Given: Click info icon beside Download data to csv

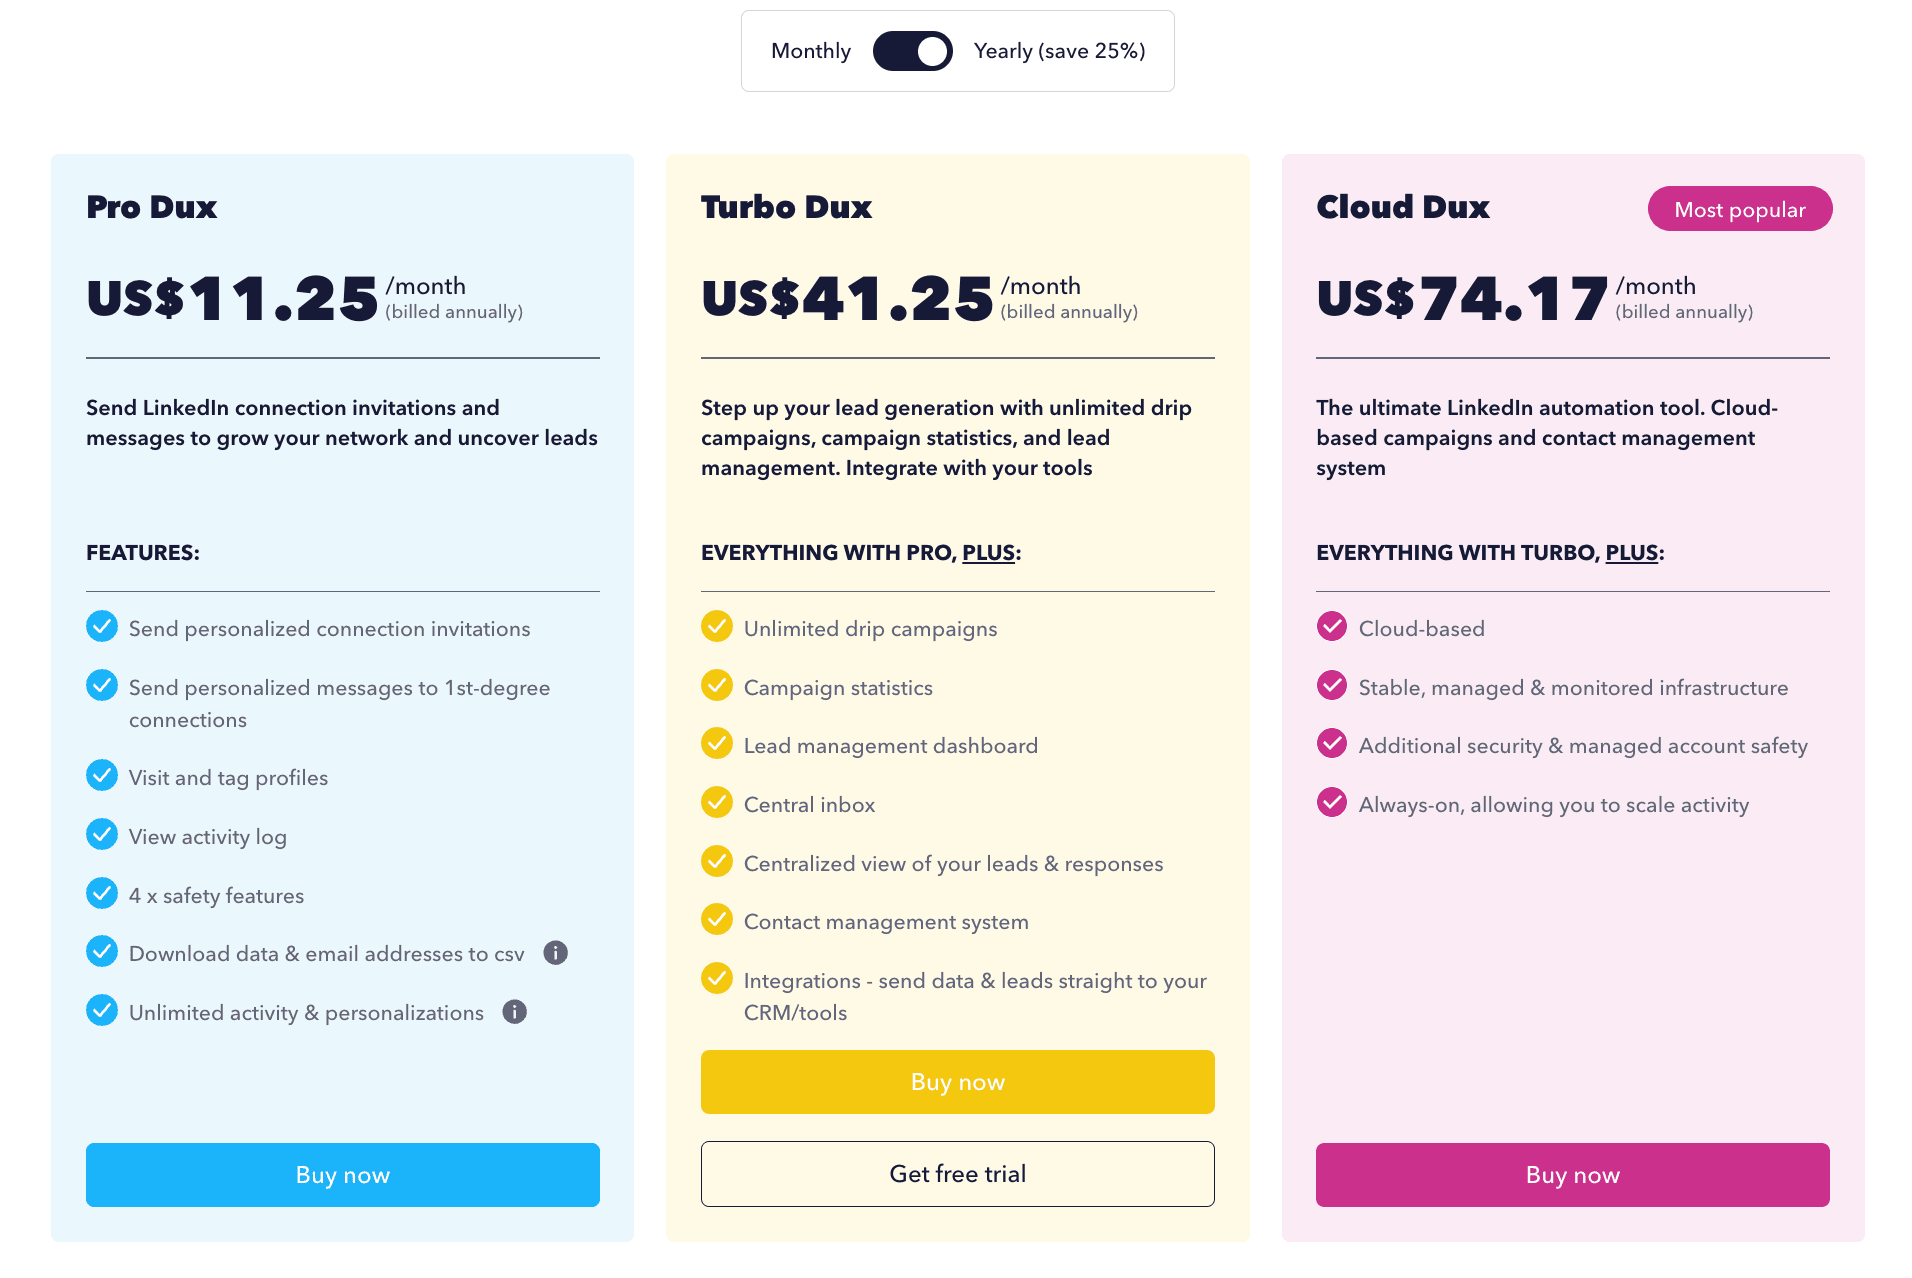Looking at the screenshot, I should pos(555,953).
